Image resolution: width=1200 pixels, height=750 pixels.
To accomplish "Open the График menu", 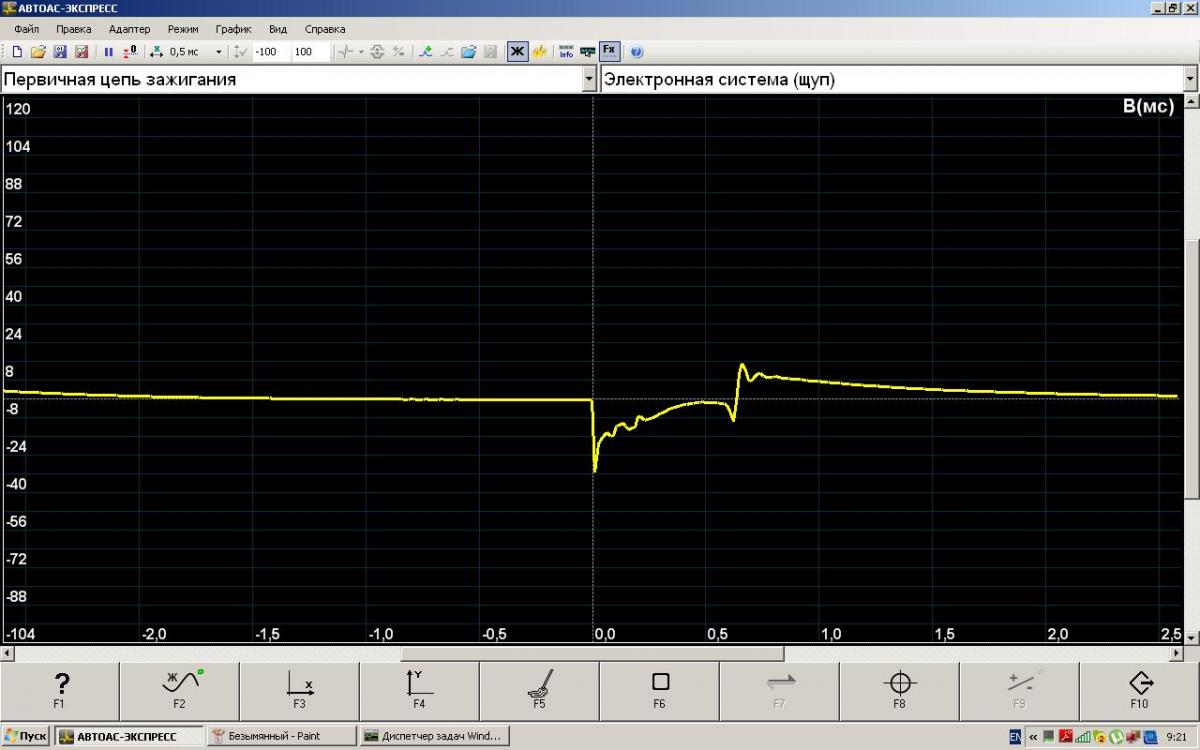I will [x=233, y=29].
